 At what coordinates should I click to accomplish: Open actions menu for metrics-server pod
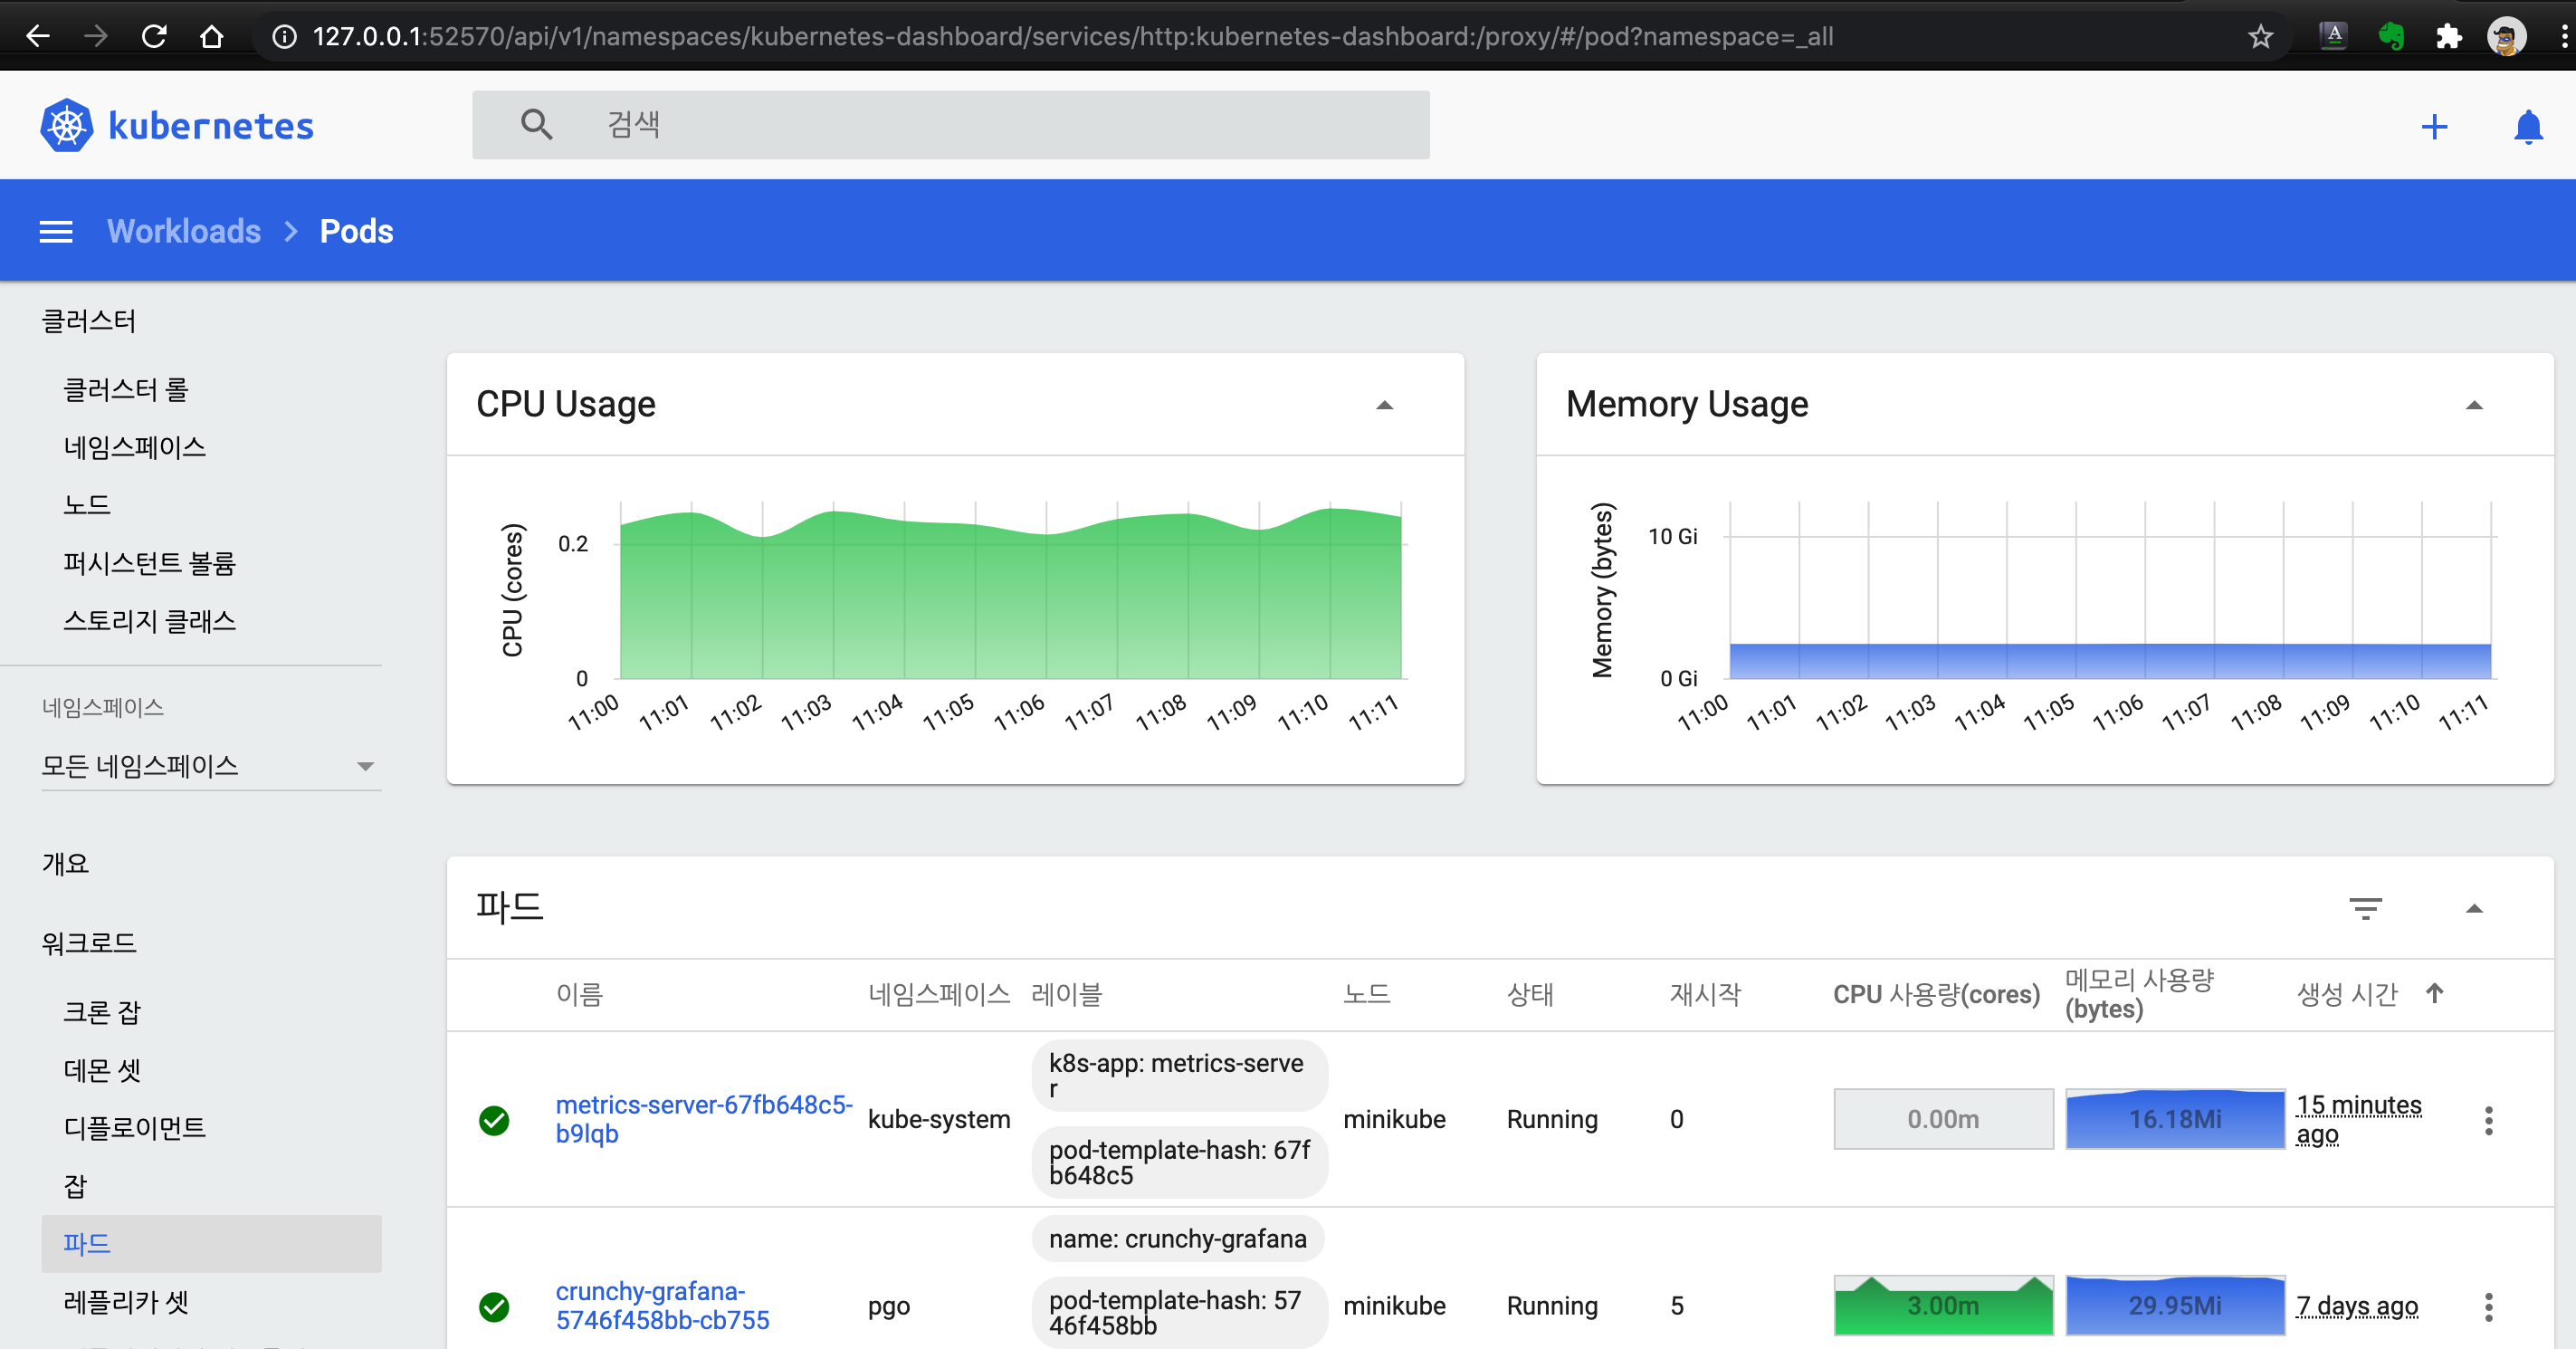pyautogui.click(x=2488, y=1120)
